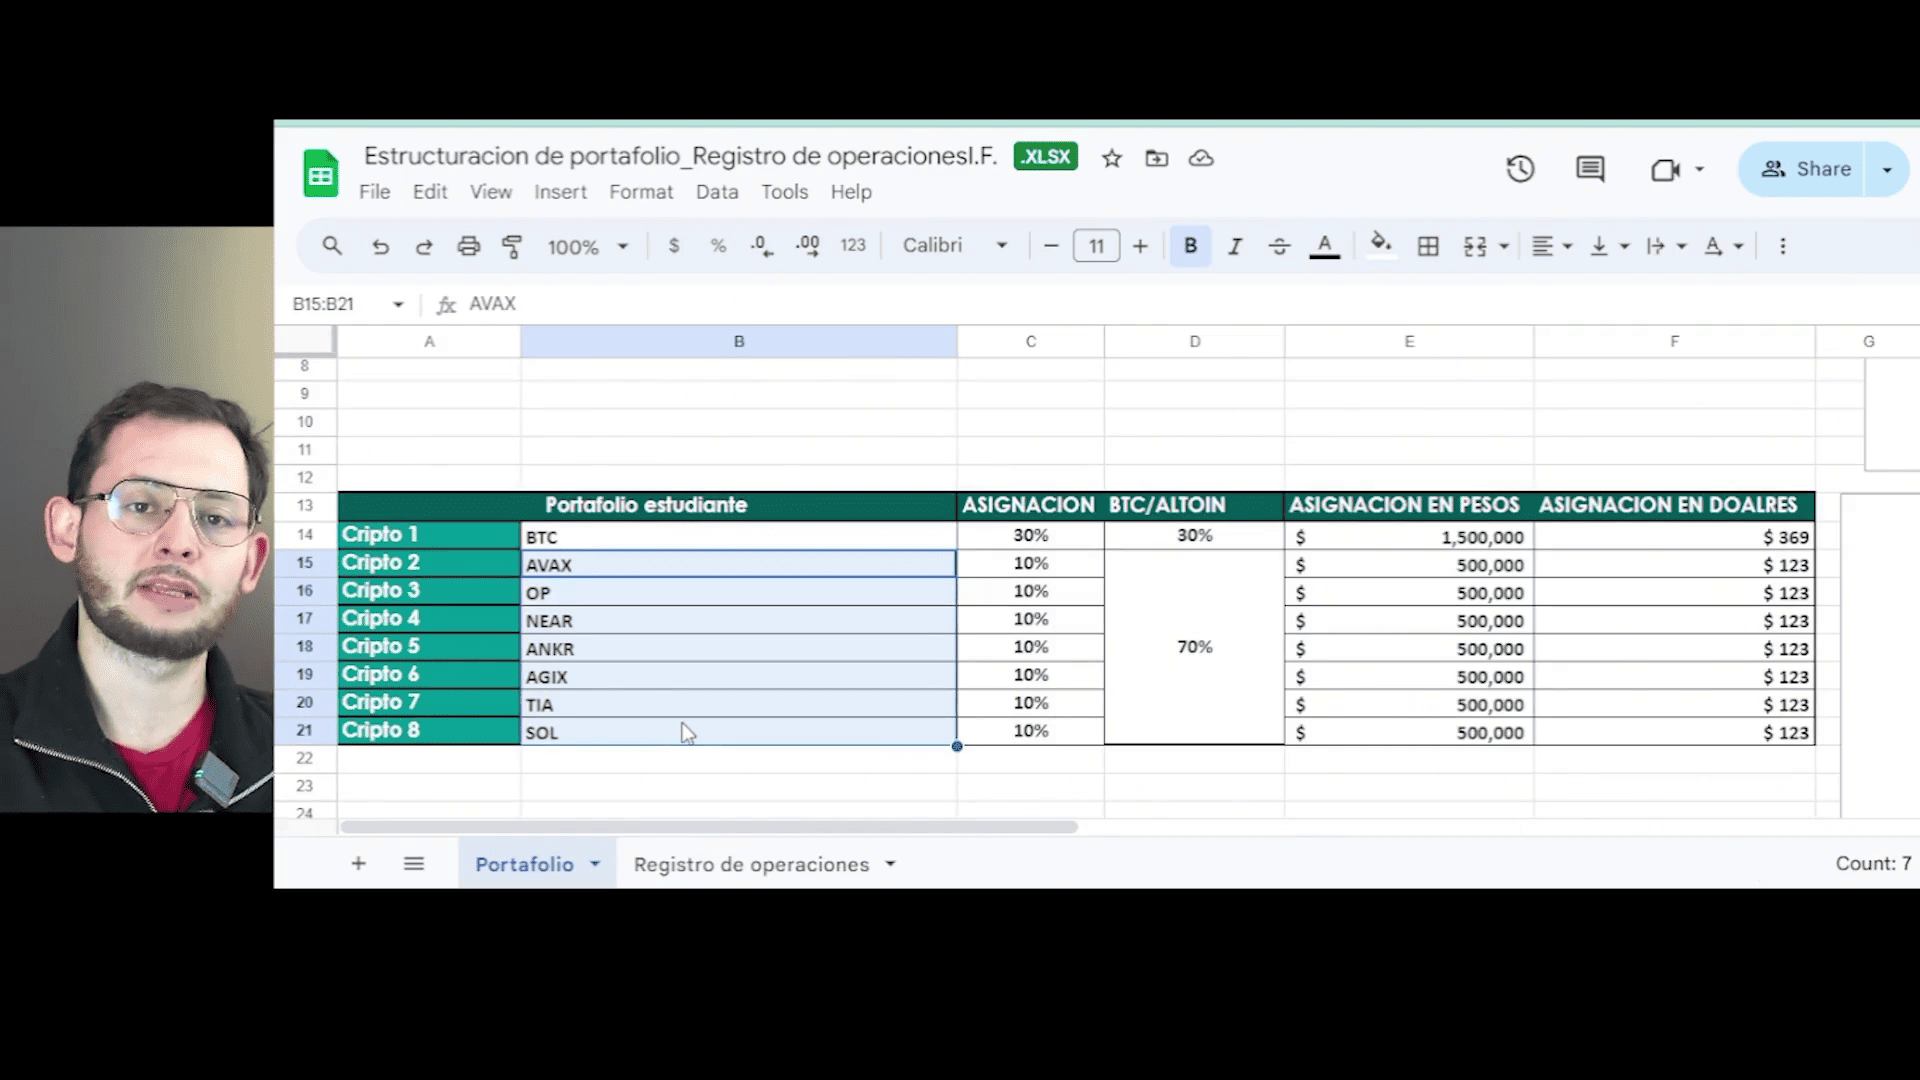Open the Format menu
The image size is (1920, 1080).
click(641, 192)
